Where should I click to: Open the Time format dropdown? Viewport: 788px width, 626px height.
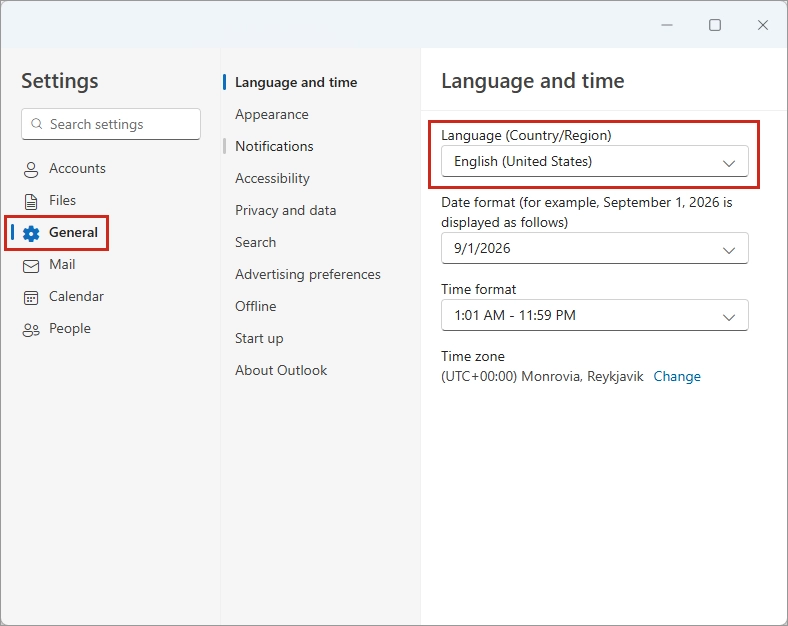click(x=594, y=316)
